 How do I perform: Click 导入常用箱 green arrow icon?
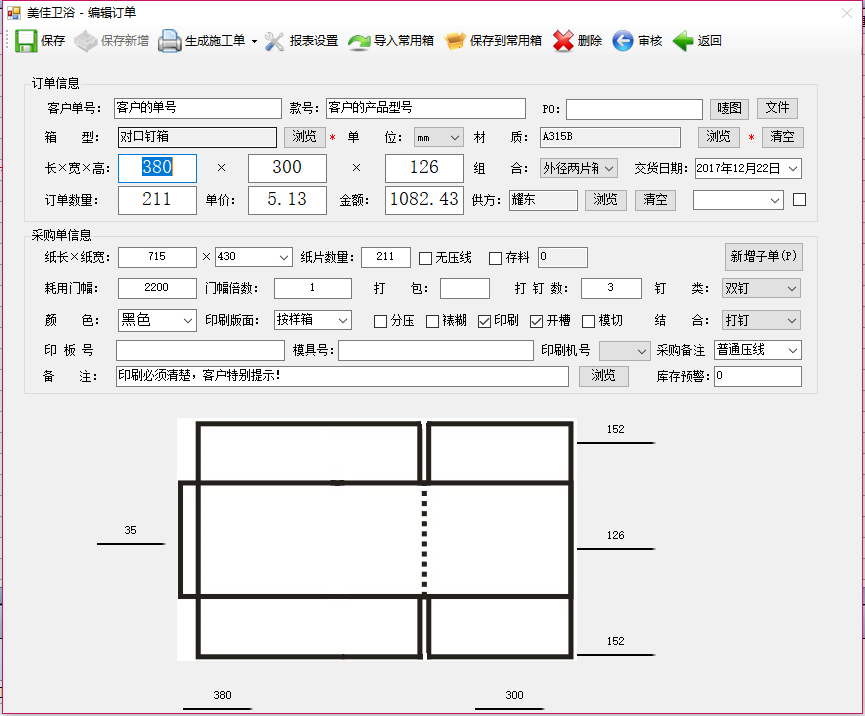tap(359, 41)
